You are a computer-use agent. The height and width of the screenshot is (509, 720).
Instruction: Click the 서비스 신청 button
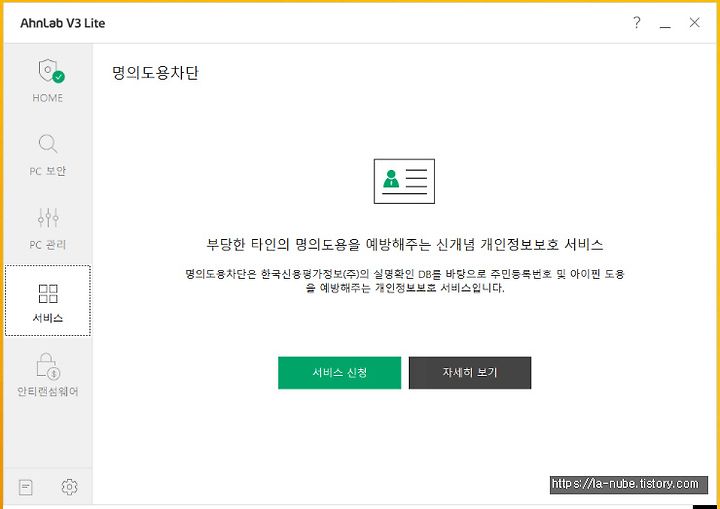tap(339, 373)
